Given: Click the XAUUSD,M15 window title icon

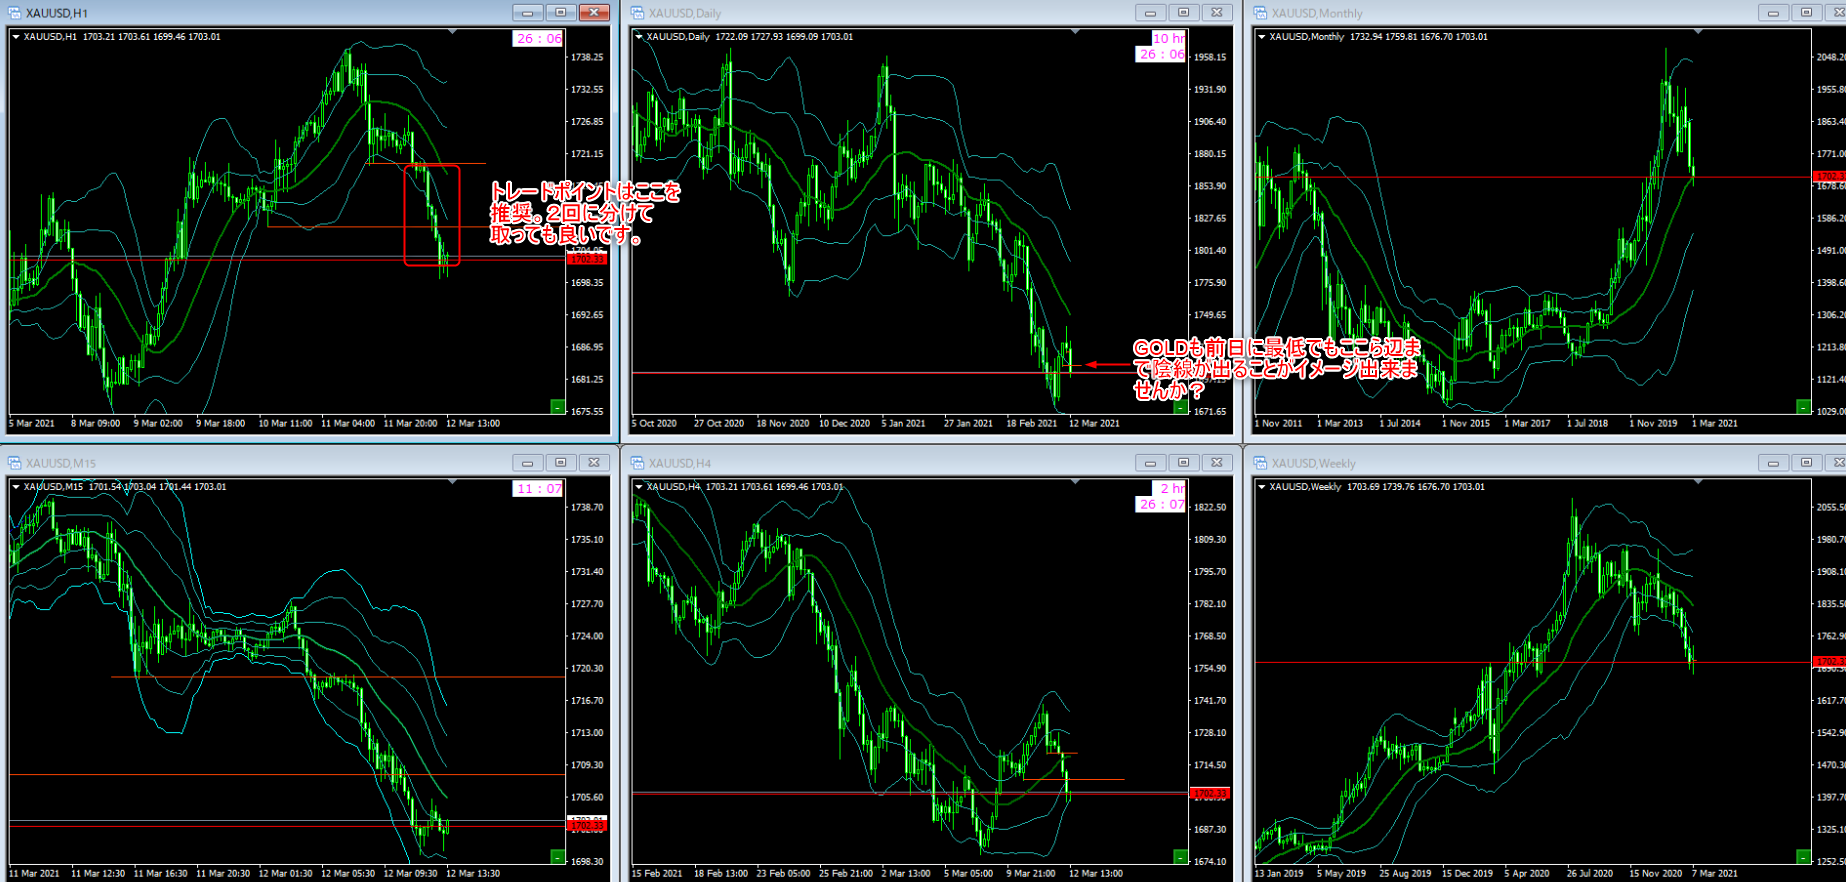Looking at the screenshot, I should point(15,463).
